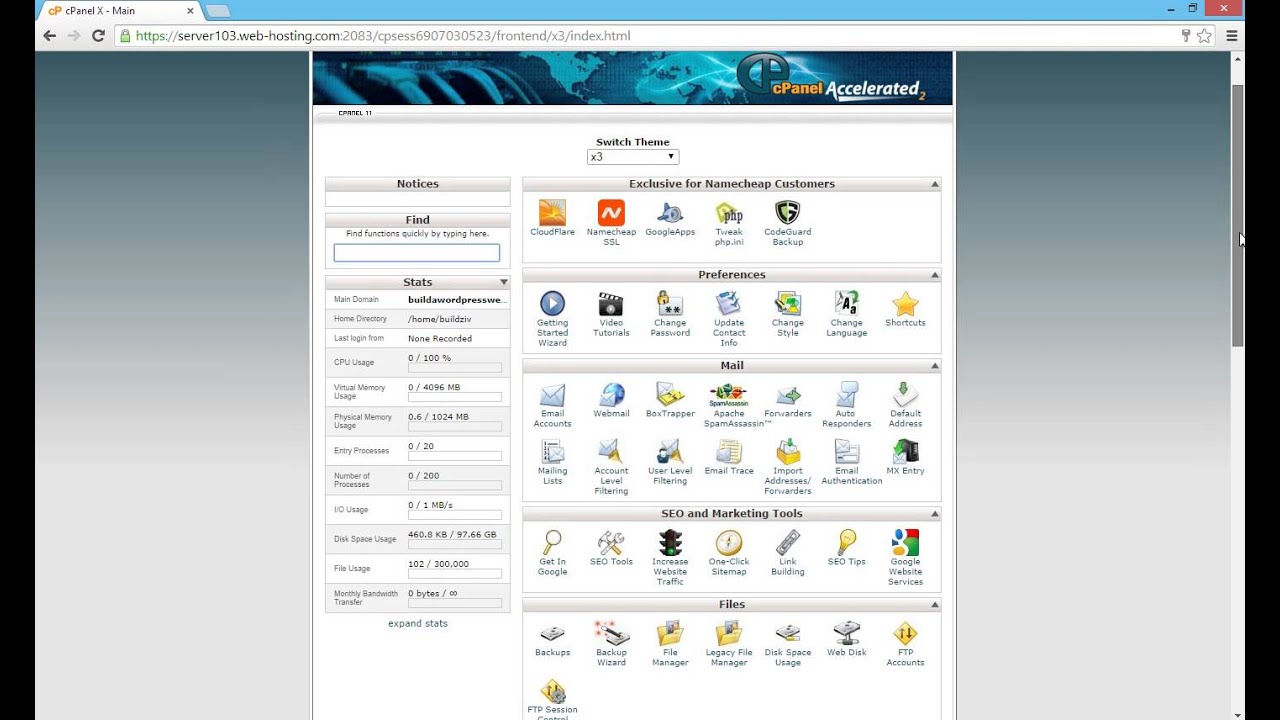1280x720 pixels.
Task: Bookmark this page with star
Action: pos(1205,36)
